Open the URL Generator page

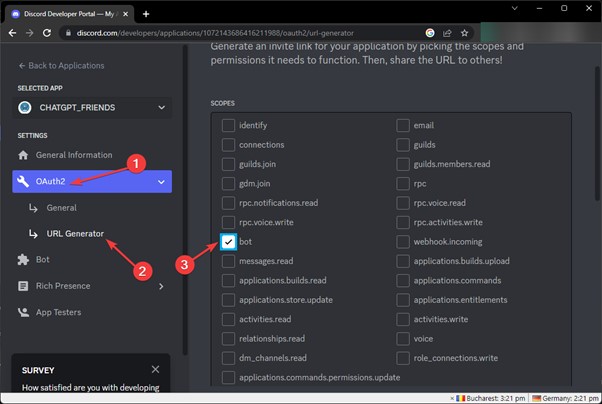74,234
